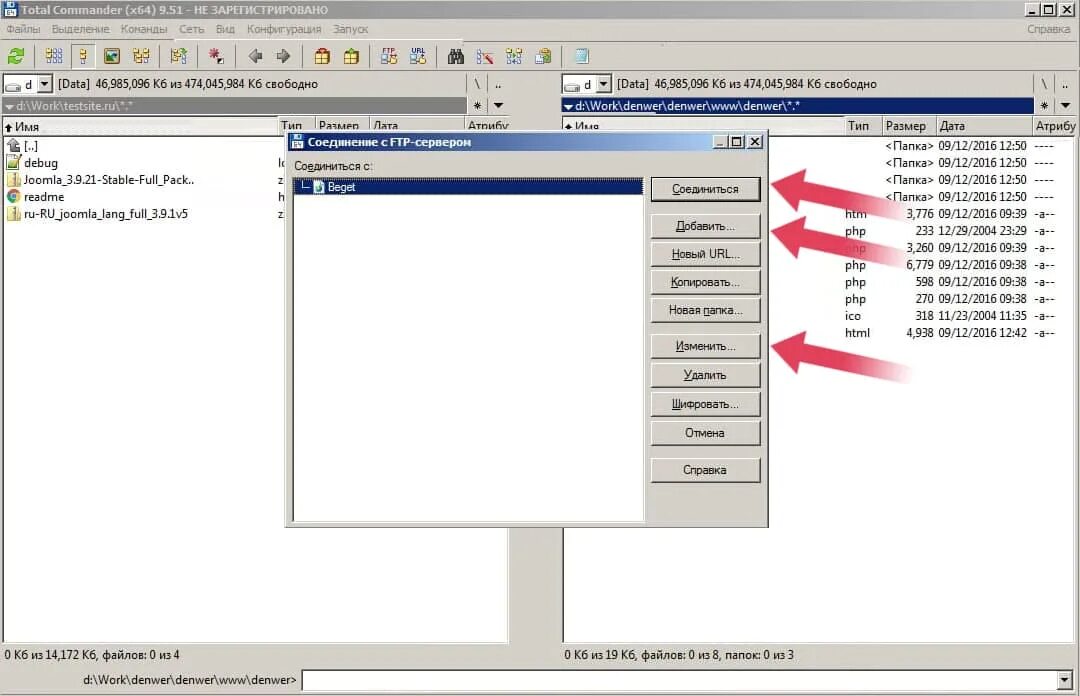Image resolution: width=1080 pixels, height=696 pixels.
Task: Click right panel parent directory dots button
Action: tap(1065, 84)
